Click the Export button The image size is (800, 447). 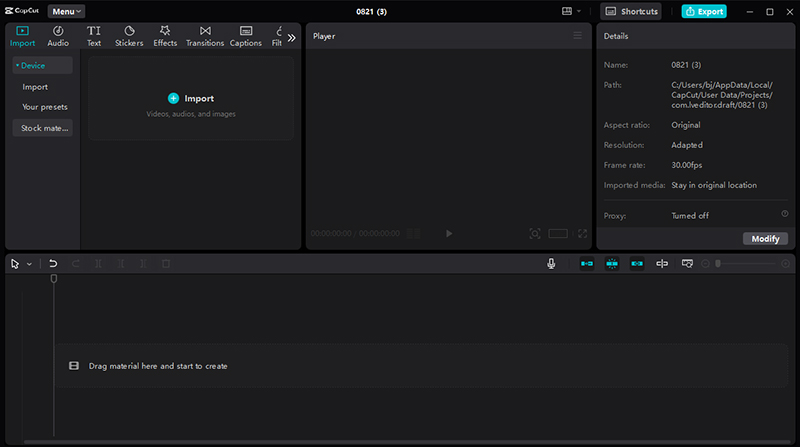click(x=704, y=11)
